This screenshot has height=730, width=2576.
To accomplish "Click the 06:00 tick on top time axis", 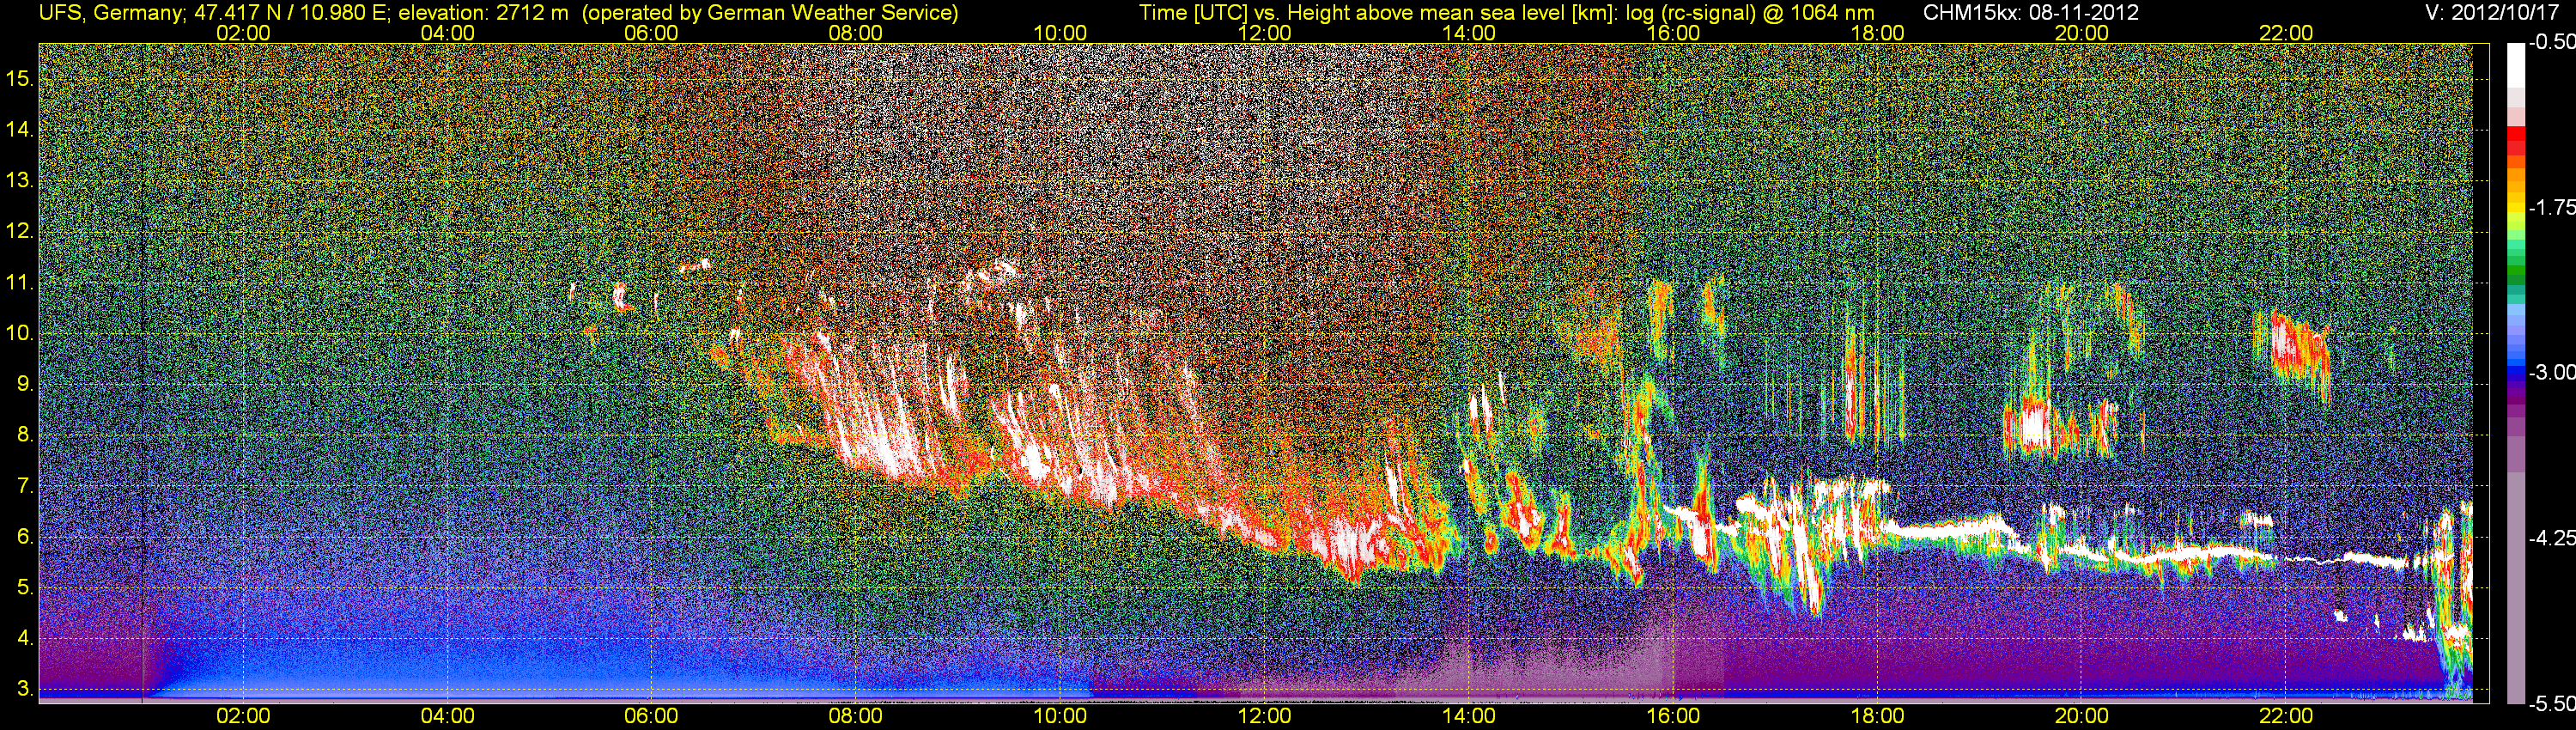I will click(651, 33).
